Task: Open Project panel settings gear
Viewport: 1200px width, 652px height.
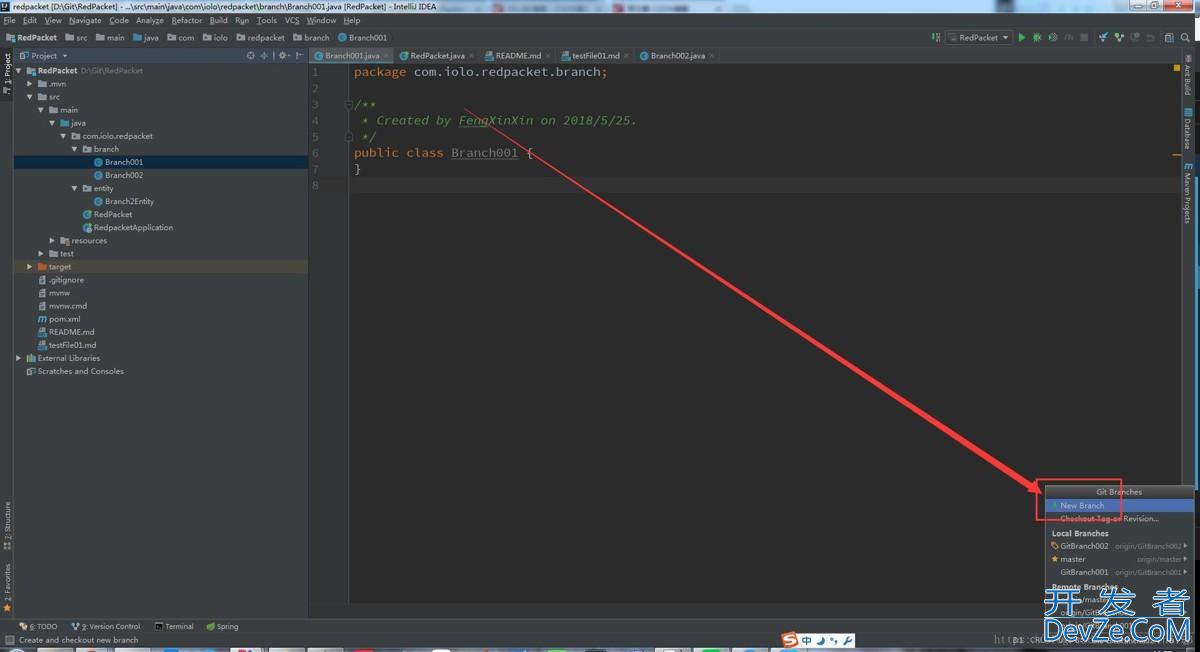Action: [284, 56]
